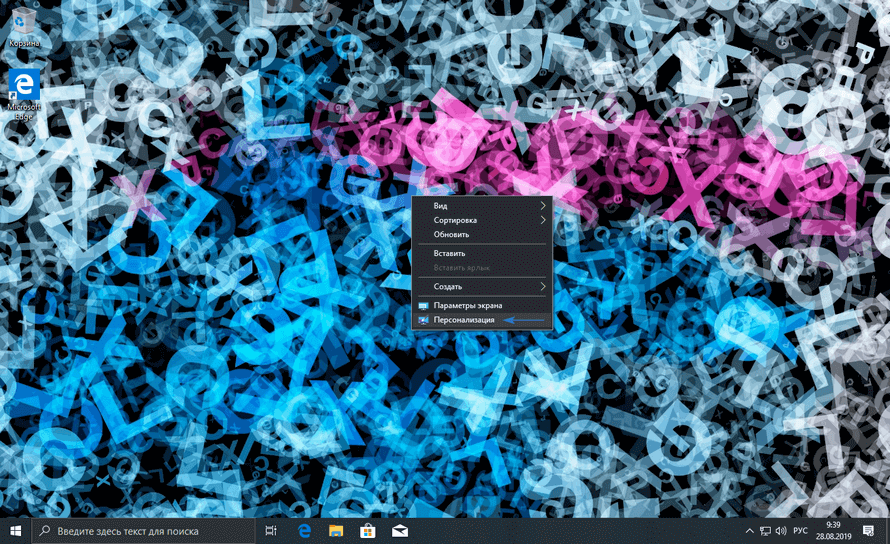890x544 pixels.
Task: Open Персонализация from the context menu
Action: click(x=482, y=320)
